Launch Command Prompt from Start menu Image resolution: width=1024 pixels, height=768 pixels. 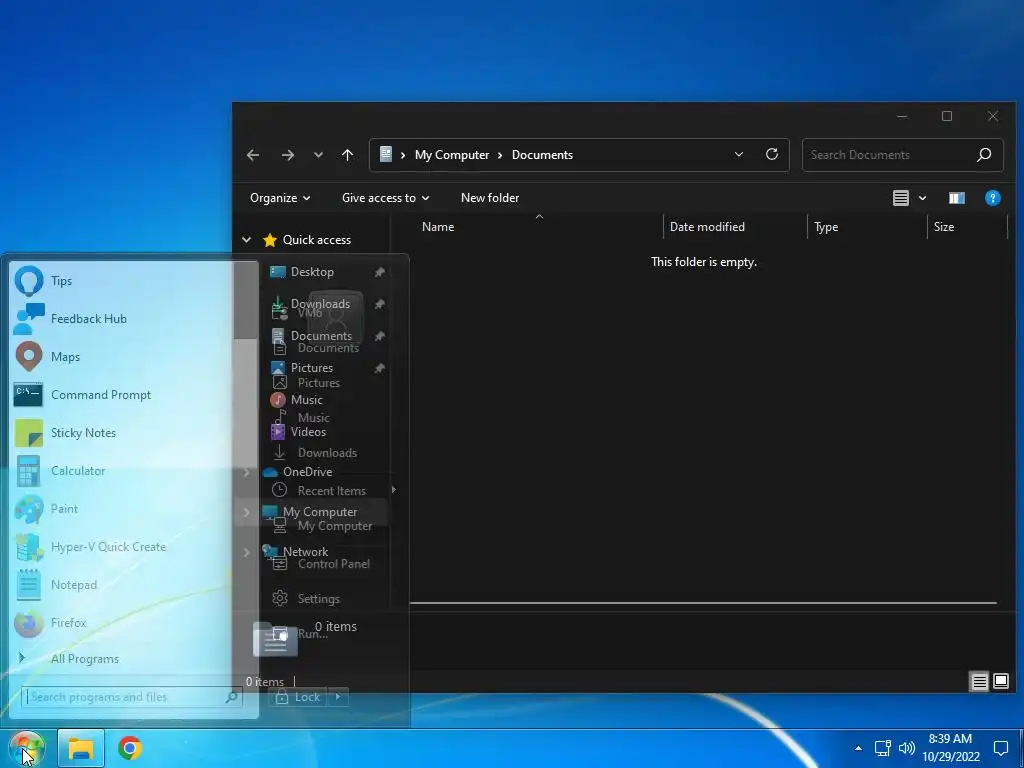[122, 394]
